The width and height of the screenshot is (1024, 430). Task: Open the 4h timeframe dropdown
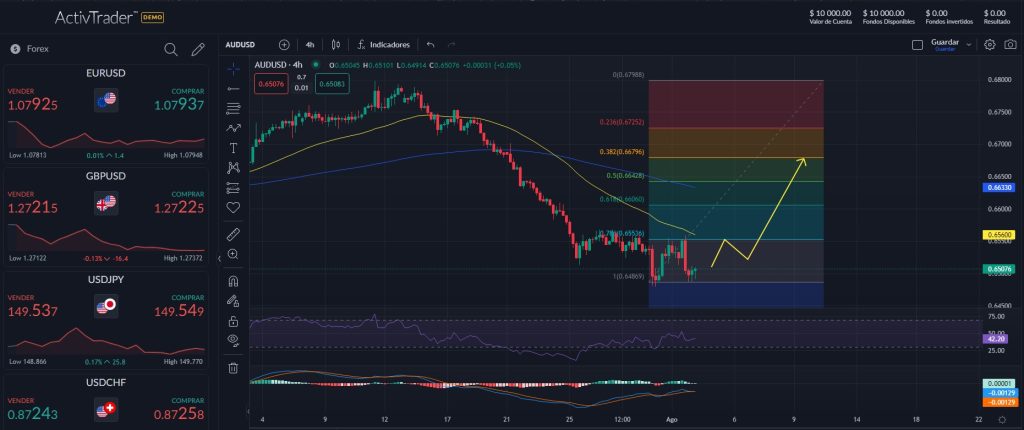click(x=310, y=44)
